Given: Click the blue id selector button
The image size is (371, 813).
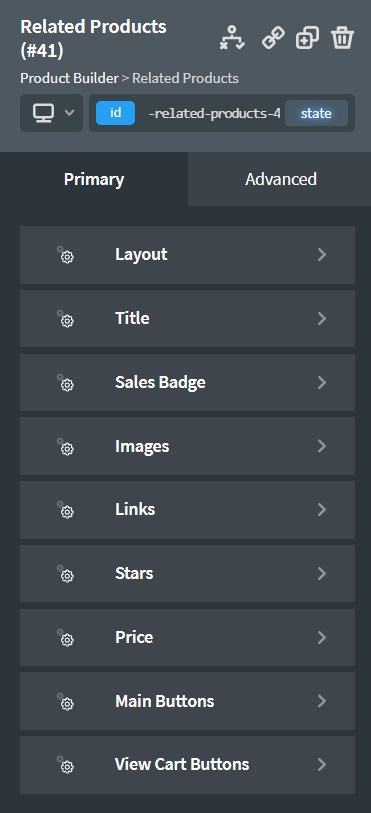Looking at the screenshot, I should coord(116,113).
